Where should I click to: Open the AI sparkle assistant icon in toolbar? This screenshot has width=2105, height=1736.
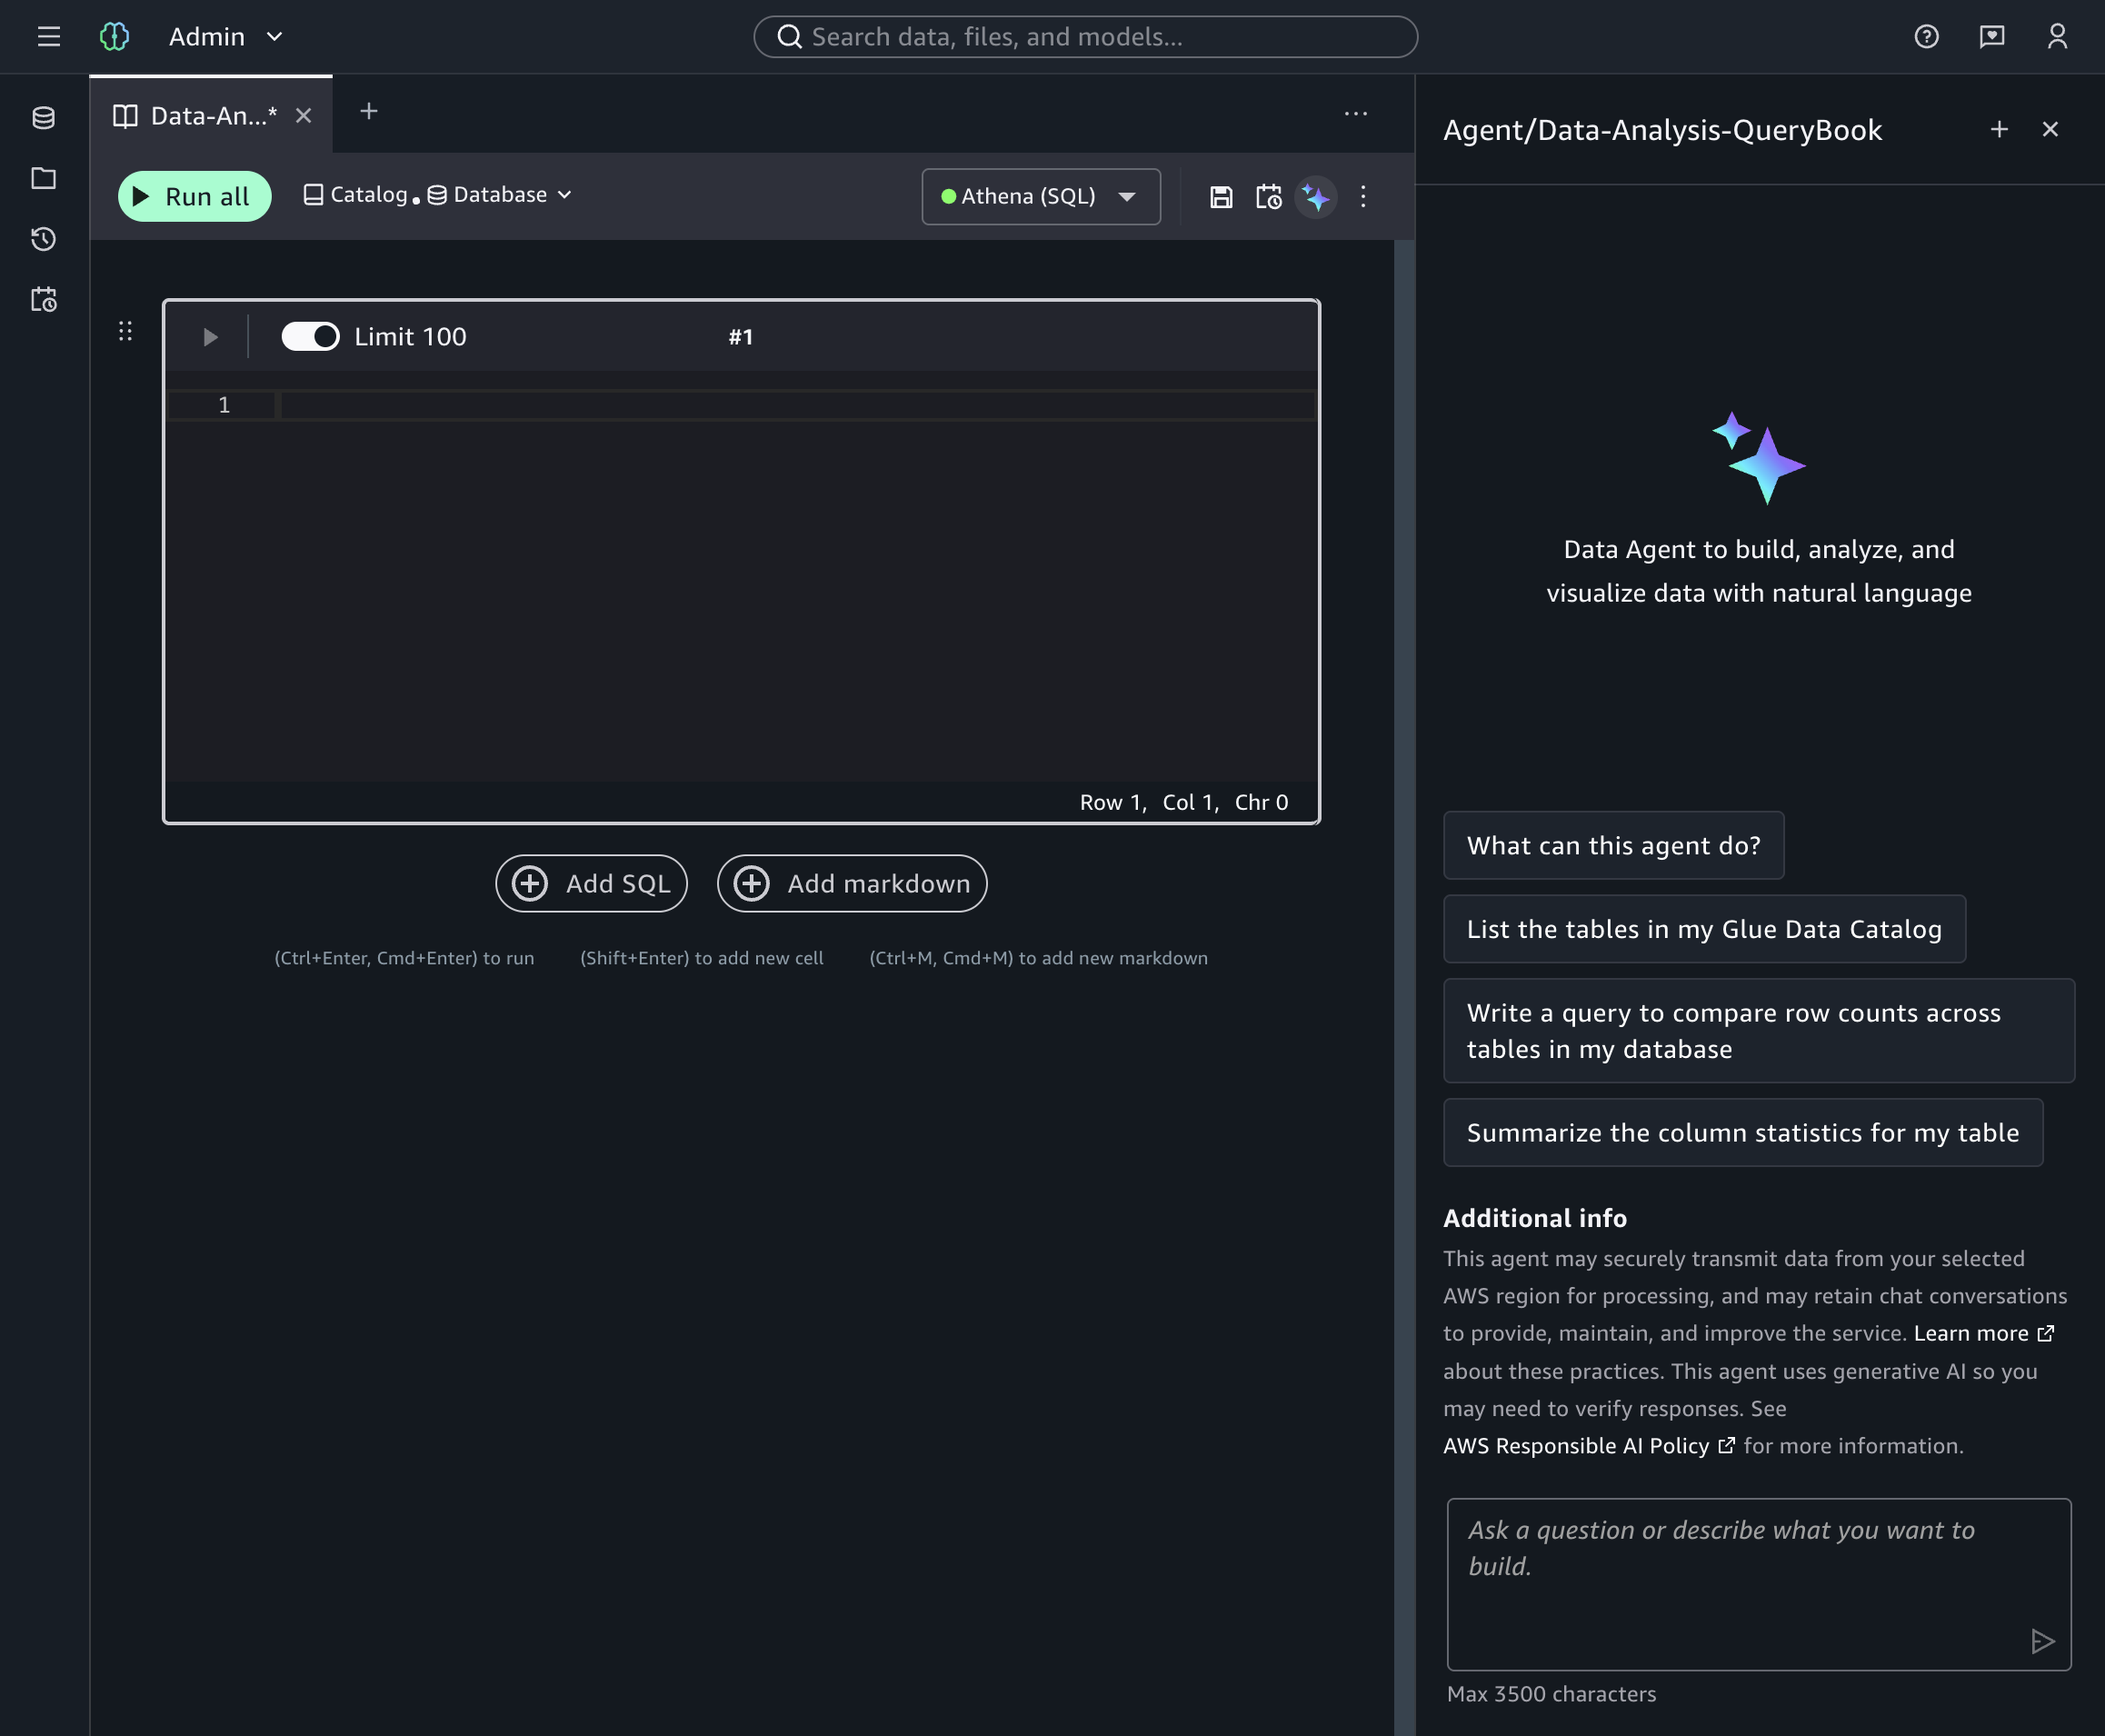(1316, 197)
